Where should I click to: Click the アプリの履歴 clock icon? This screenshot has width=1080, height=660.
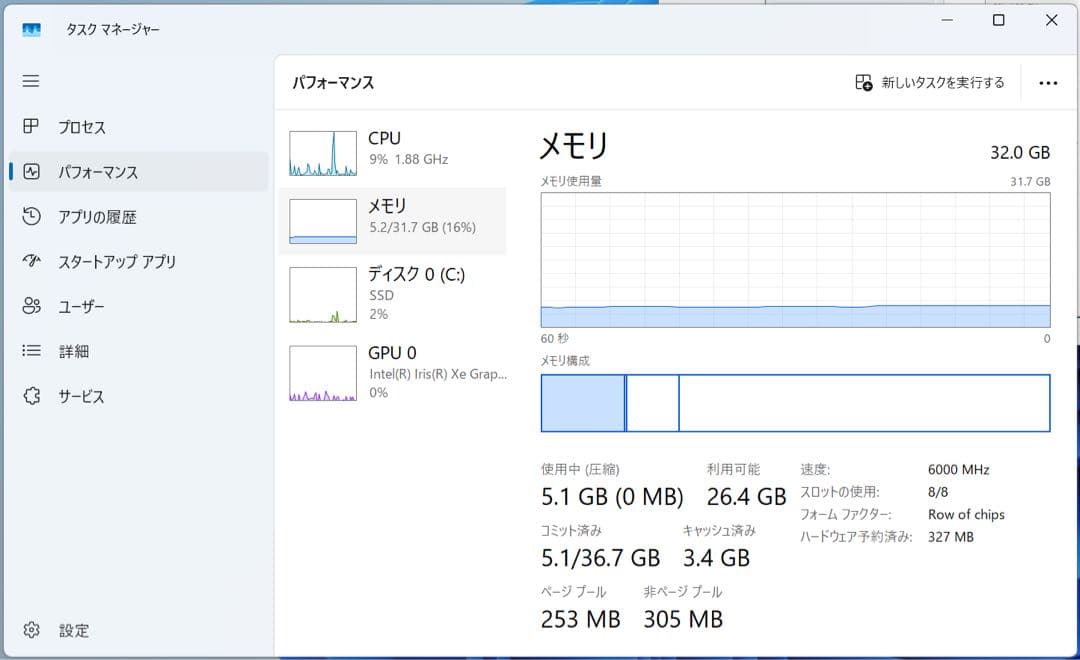(31, 217)
